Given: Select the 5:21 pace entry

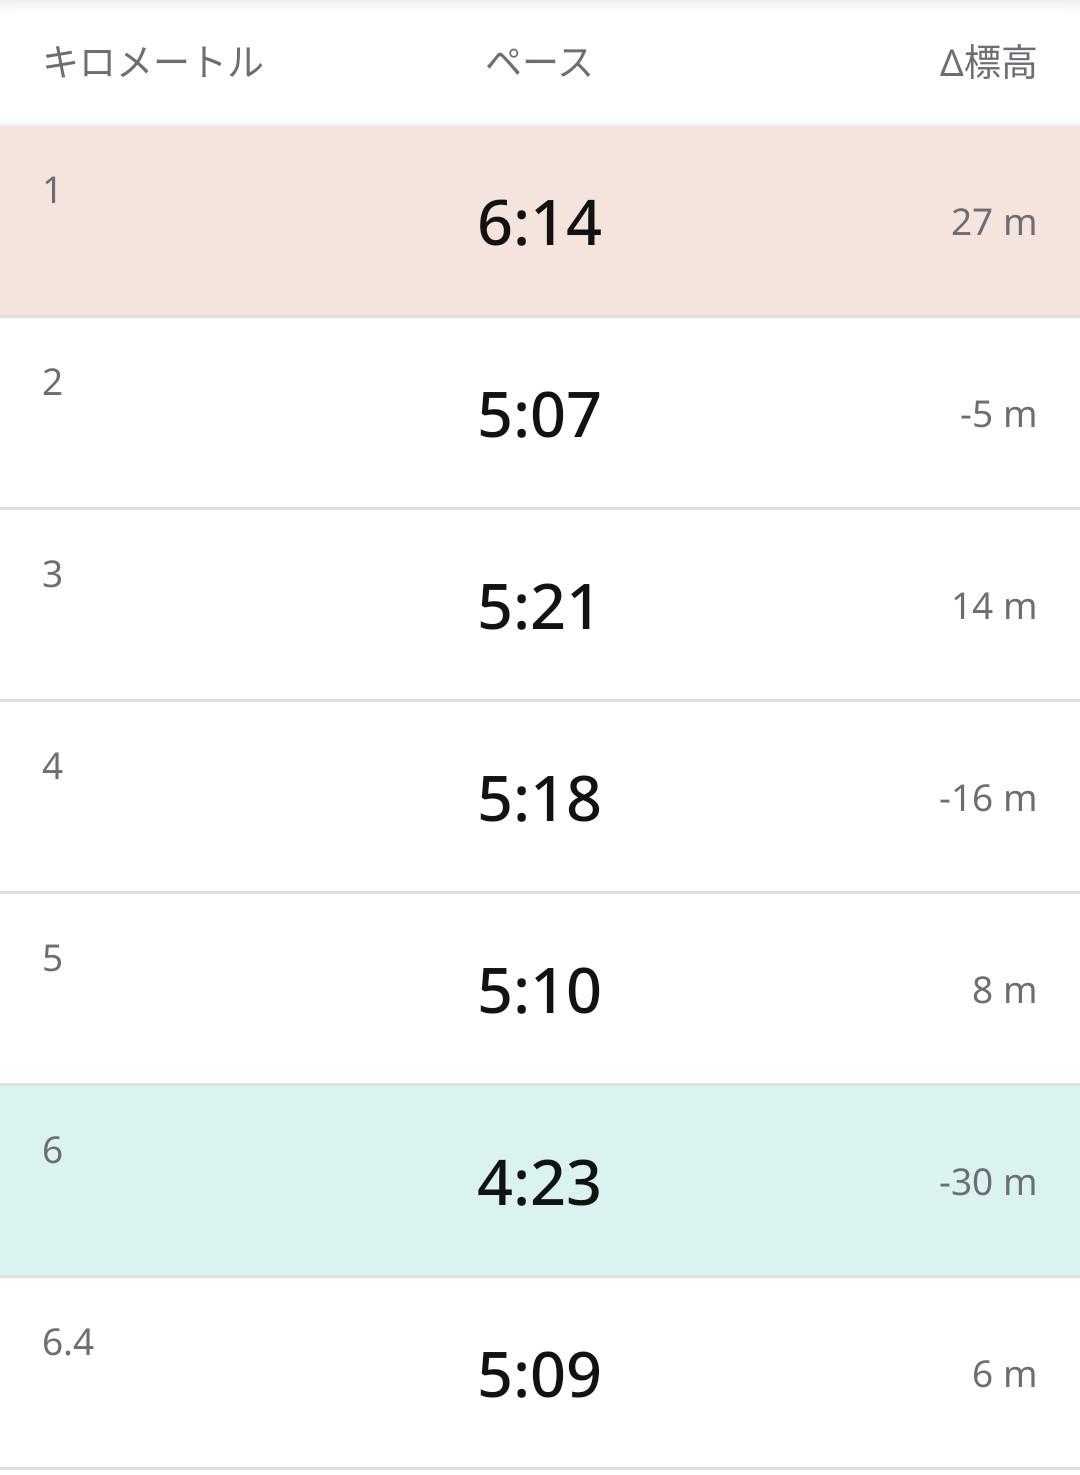Looking at the screenshot, I should pyautogui.click(x=539, y=606).
